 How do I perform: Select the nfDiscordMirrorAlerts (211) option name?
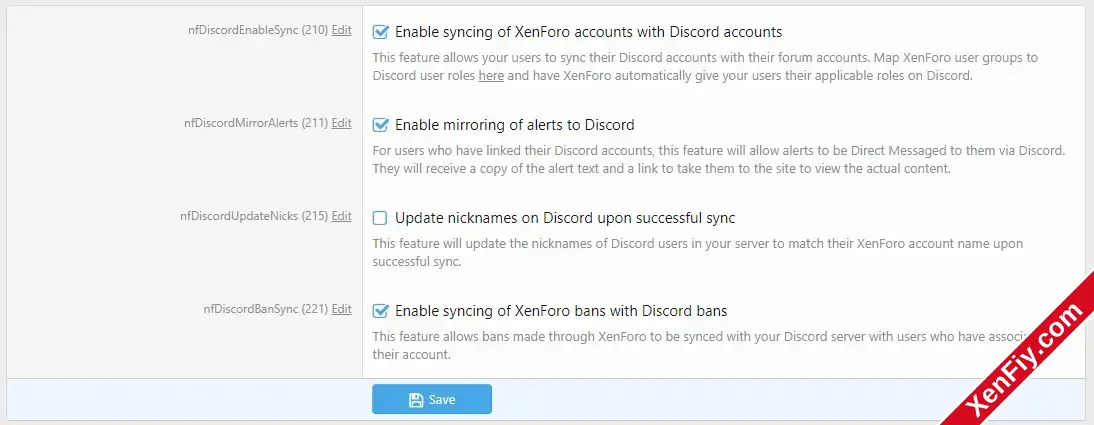pyautogui.click(x=256, y=123)
